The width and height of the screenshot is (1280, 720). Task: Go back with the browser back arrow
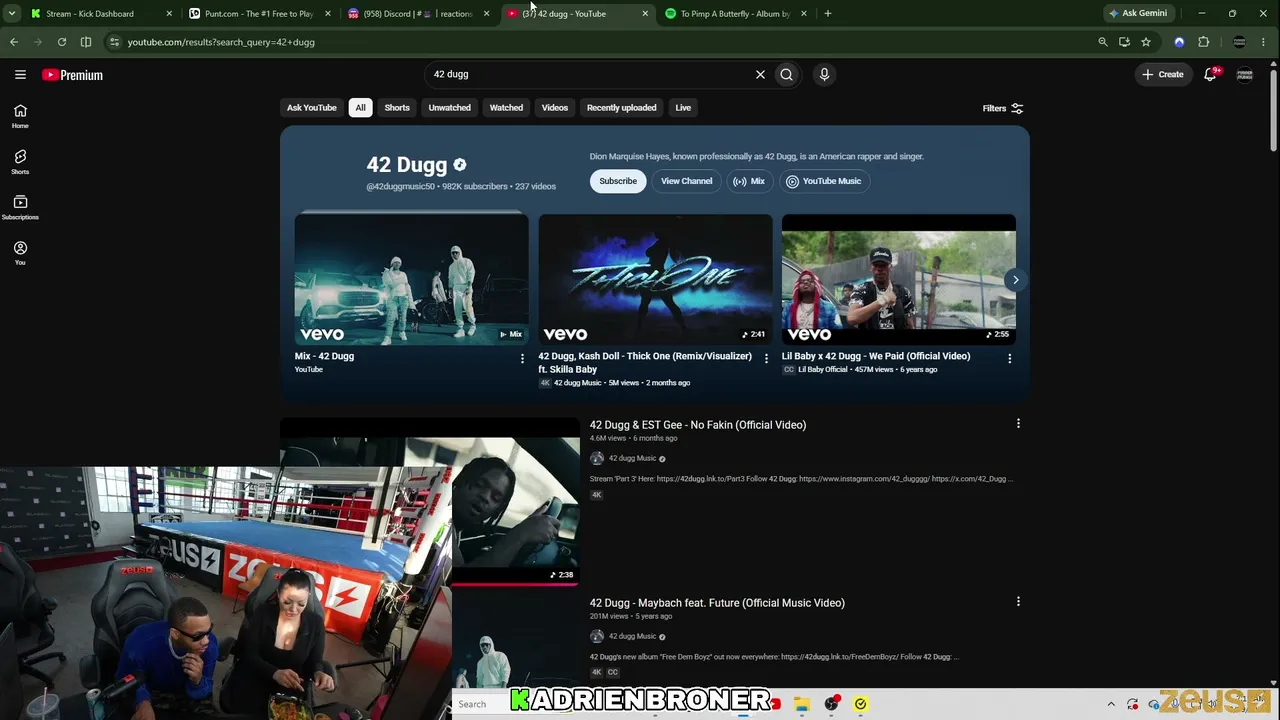point(14,42)
